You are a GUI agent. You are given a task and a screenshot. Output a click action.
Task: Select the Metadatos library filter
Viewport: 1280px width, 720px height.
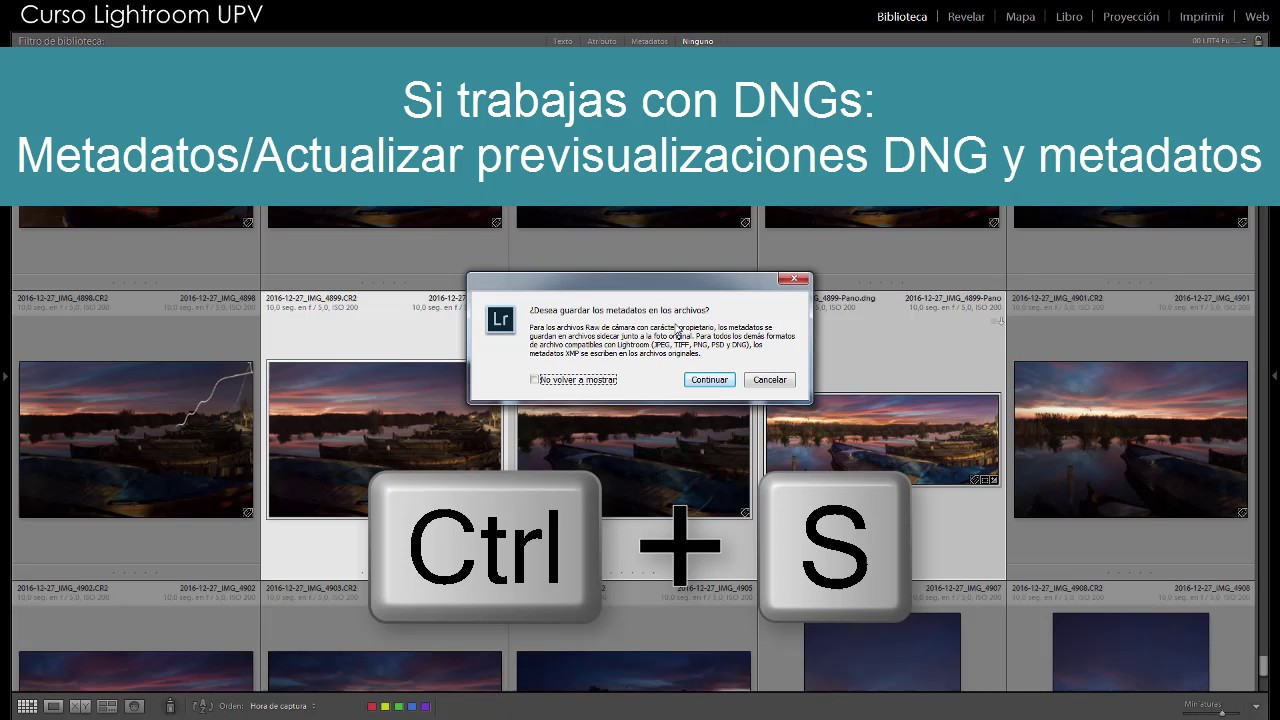point(649,41)
